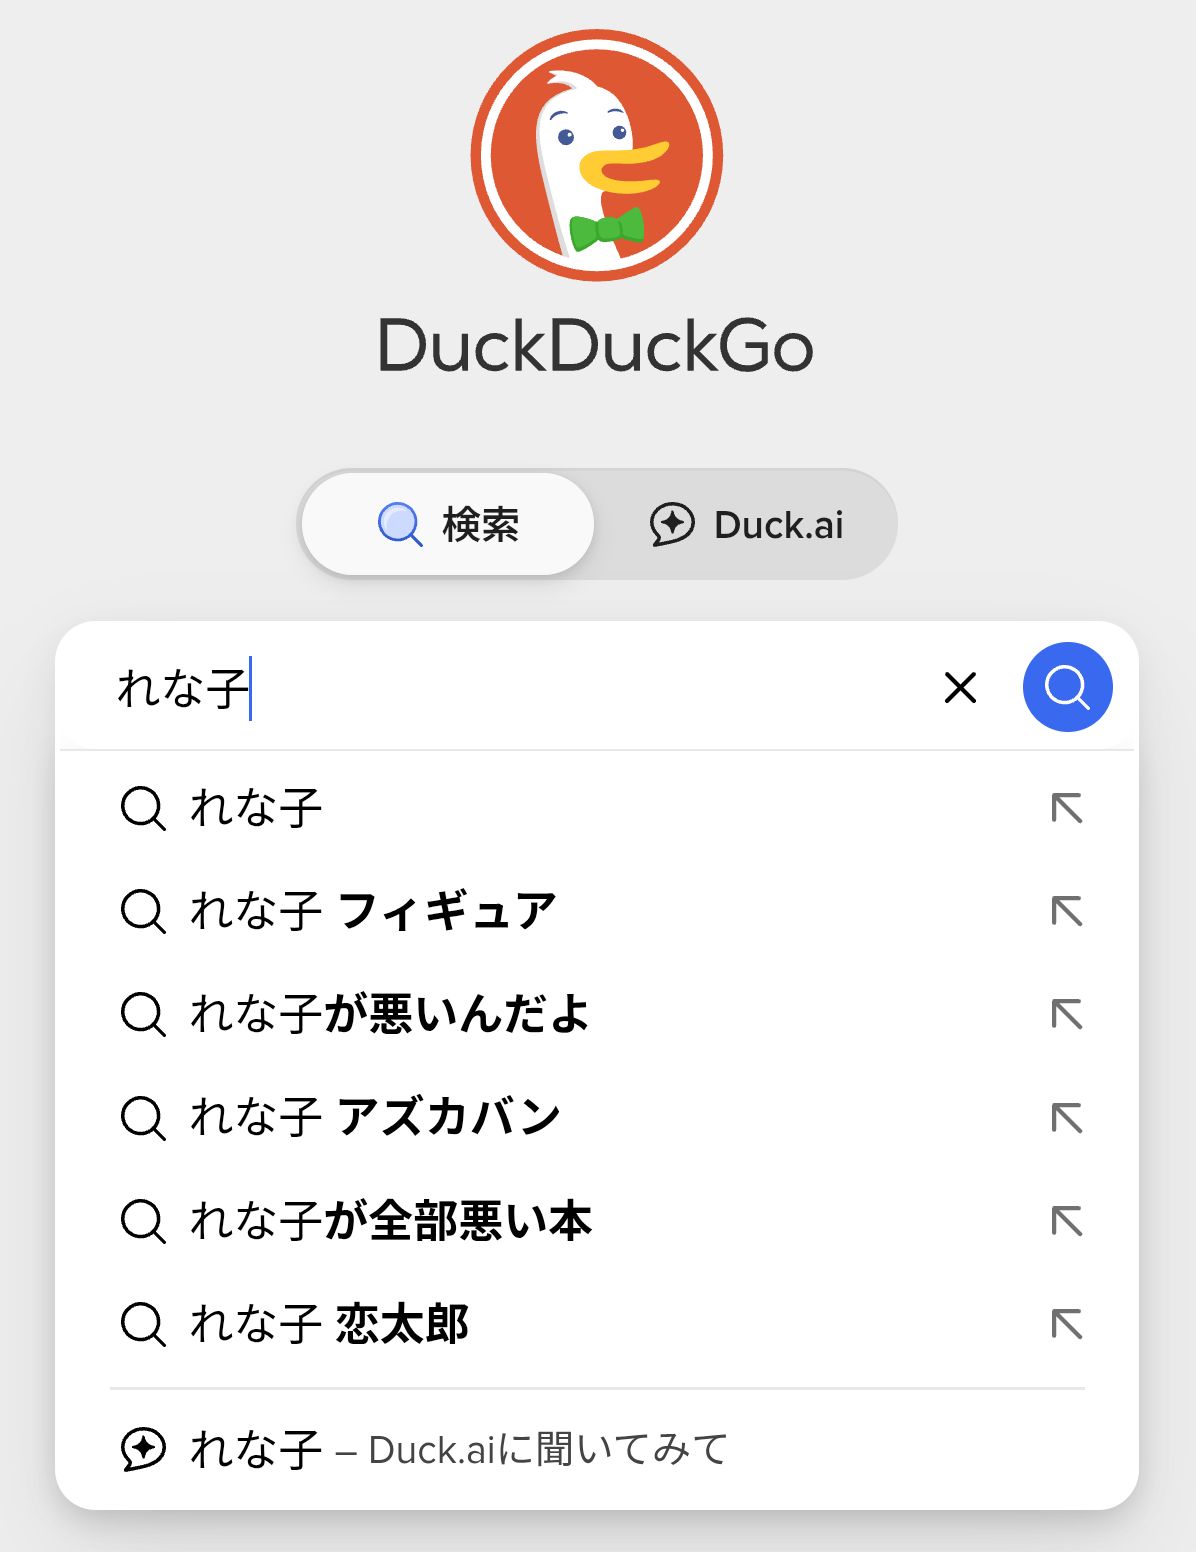Use the arrow icon beside れな子 アズカバン
1196x1552 pixels.
[x=1067, y=1117]
